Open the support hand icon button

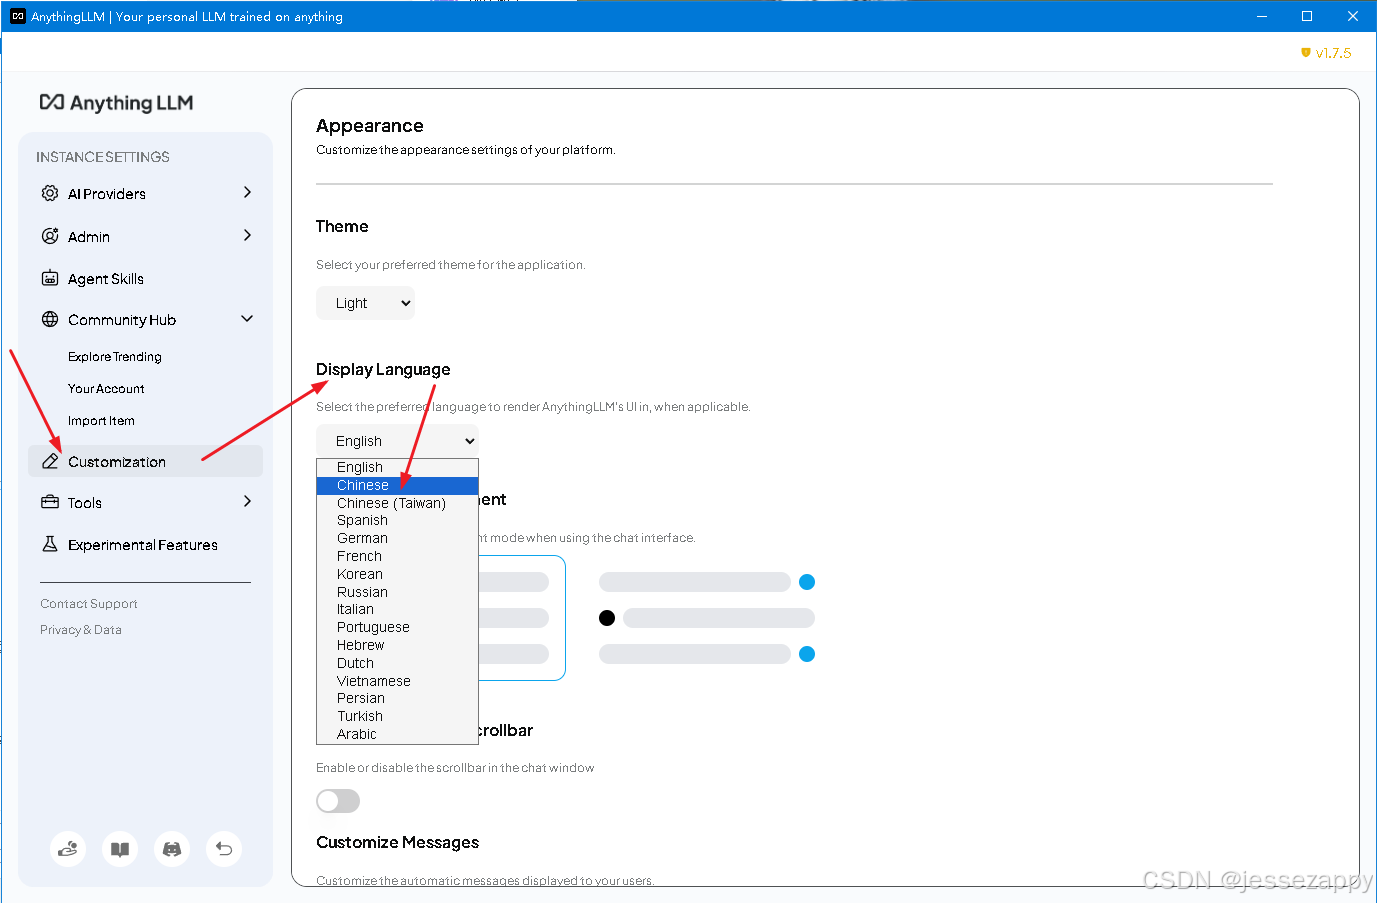coord(68,849)
